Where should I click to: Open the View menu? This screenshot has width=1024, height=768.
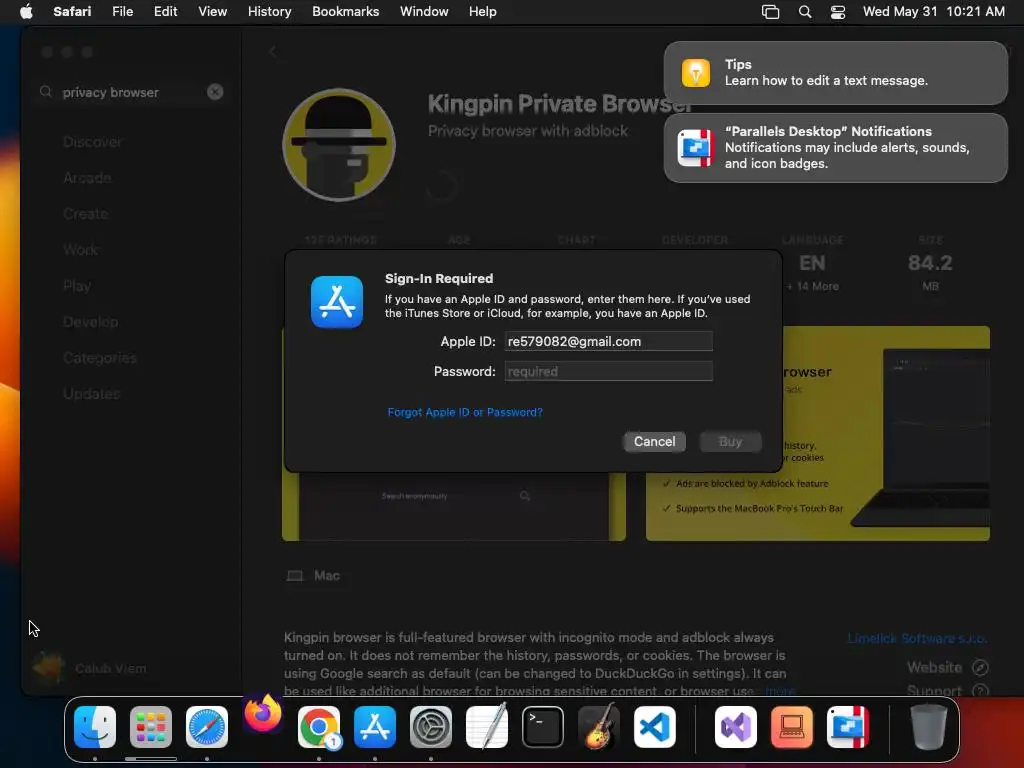(212, 12)
